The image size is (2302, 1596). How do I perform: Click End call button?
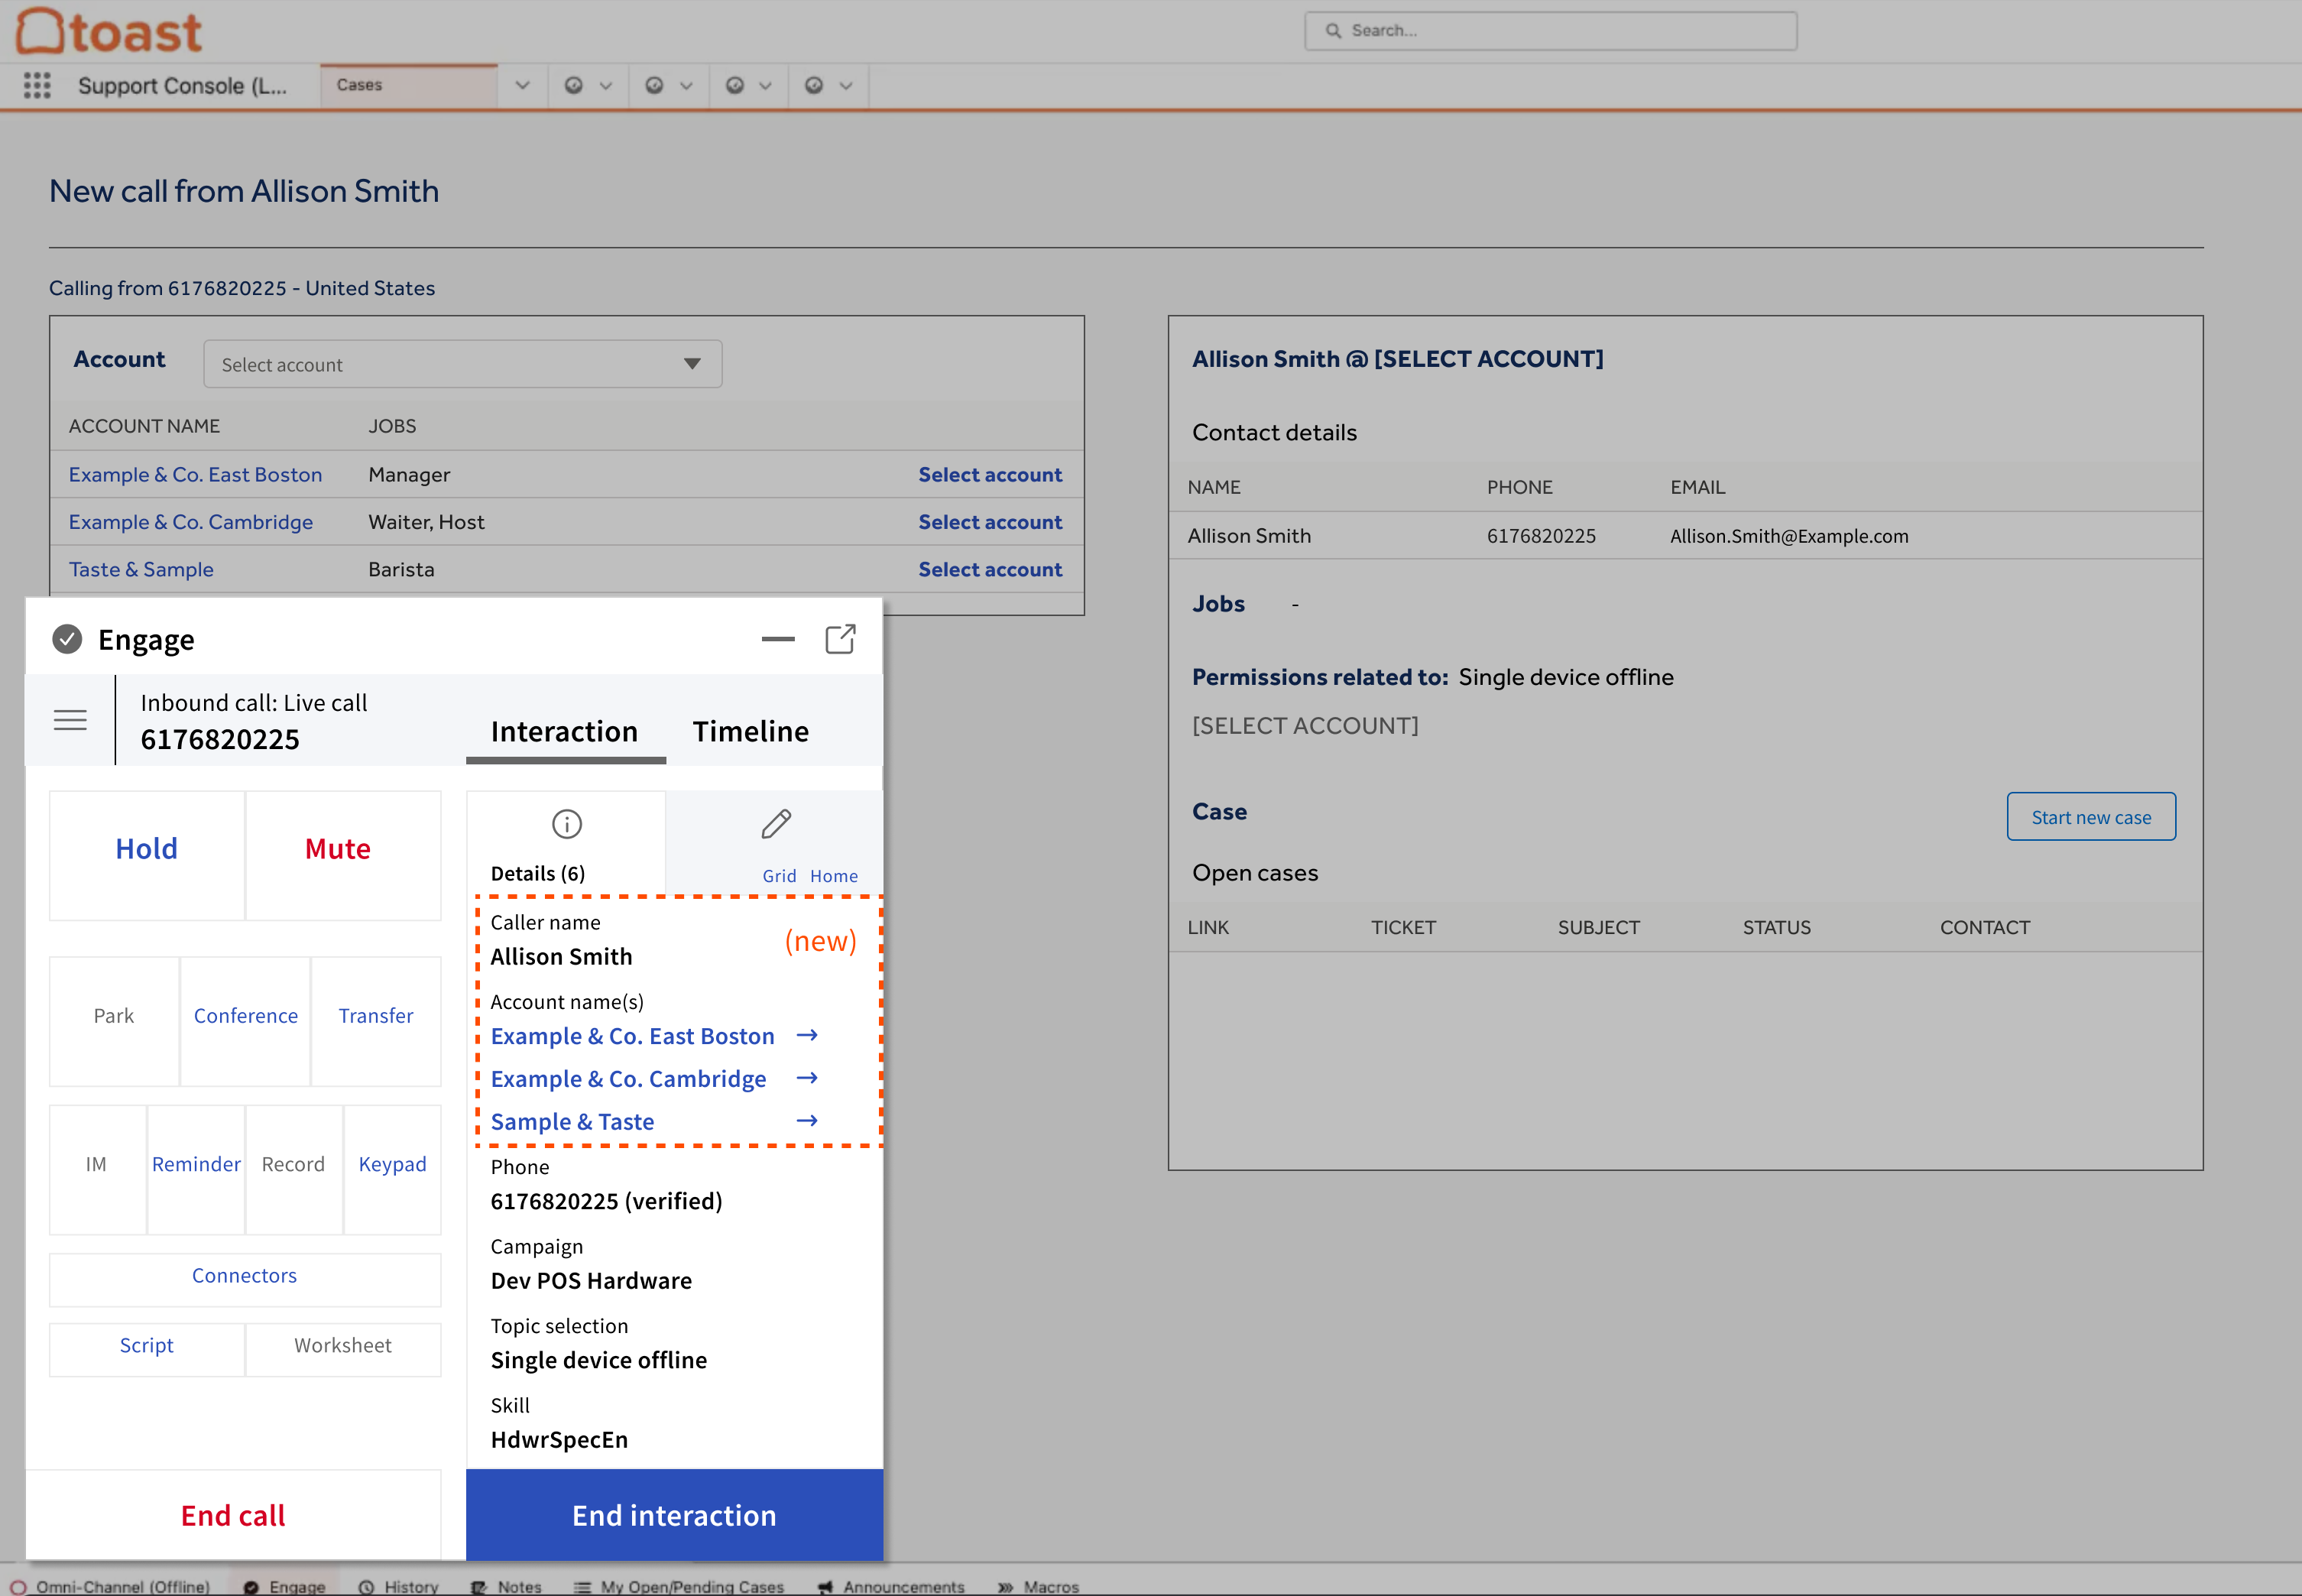click(x=233, y=1516)
